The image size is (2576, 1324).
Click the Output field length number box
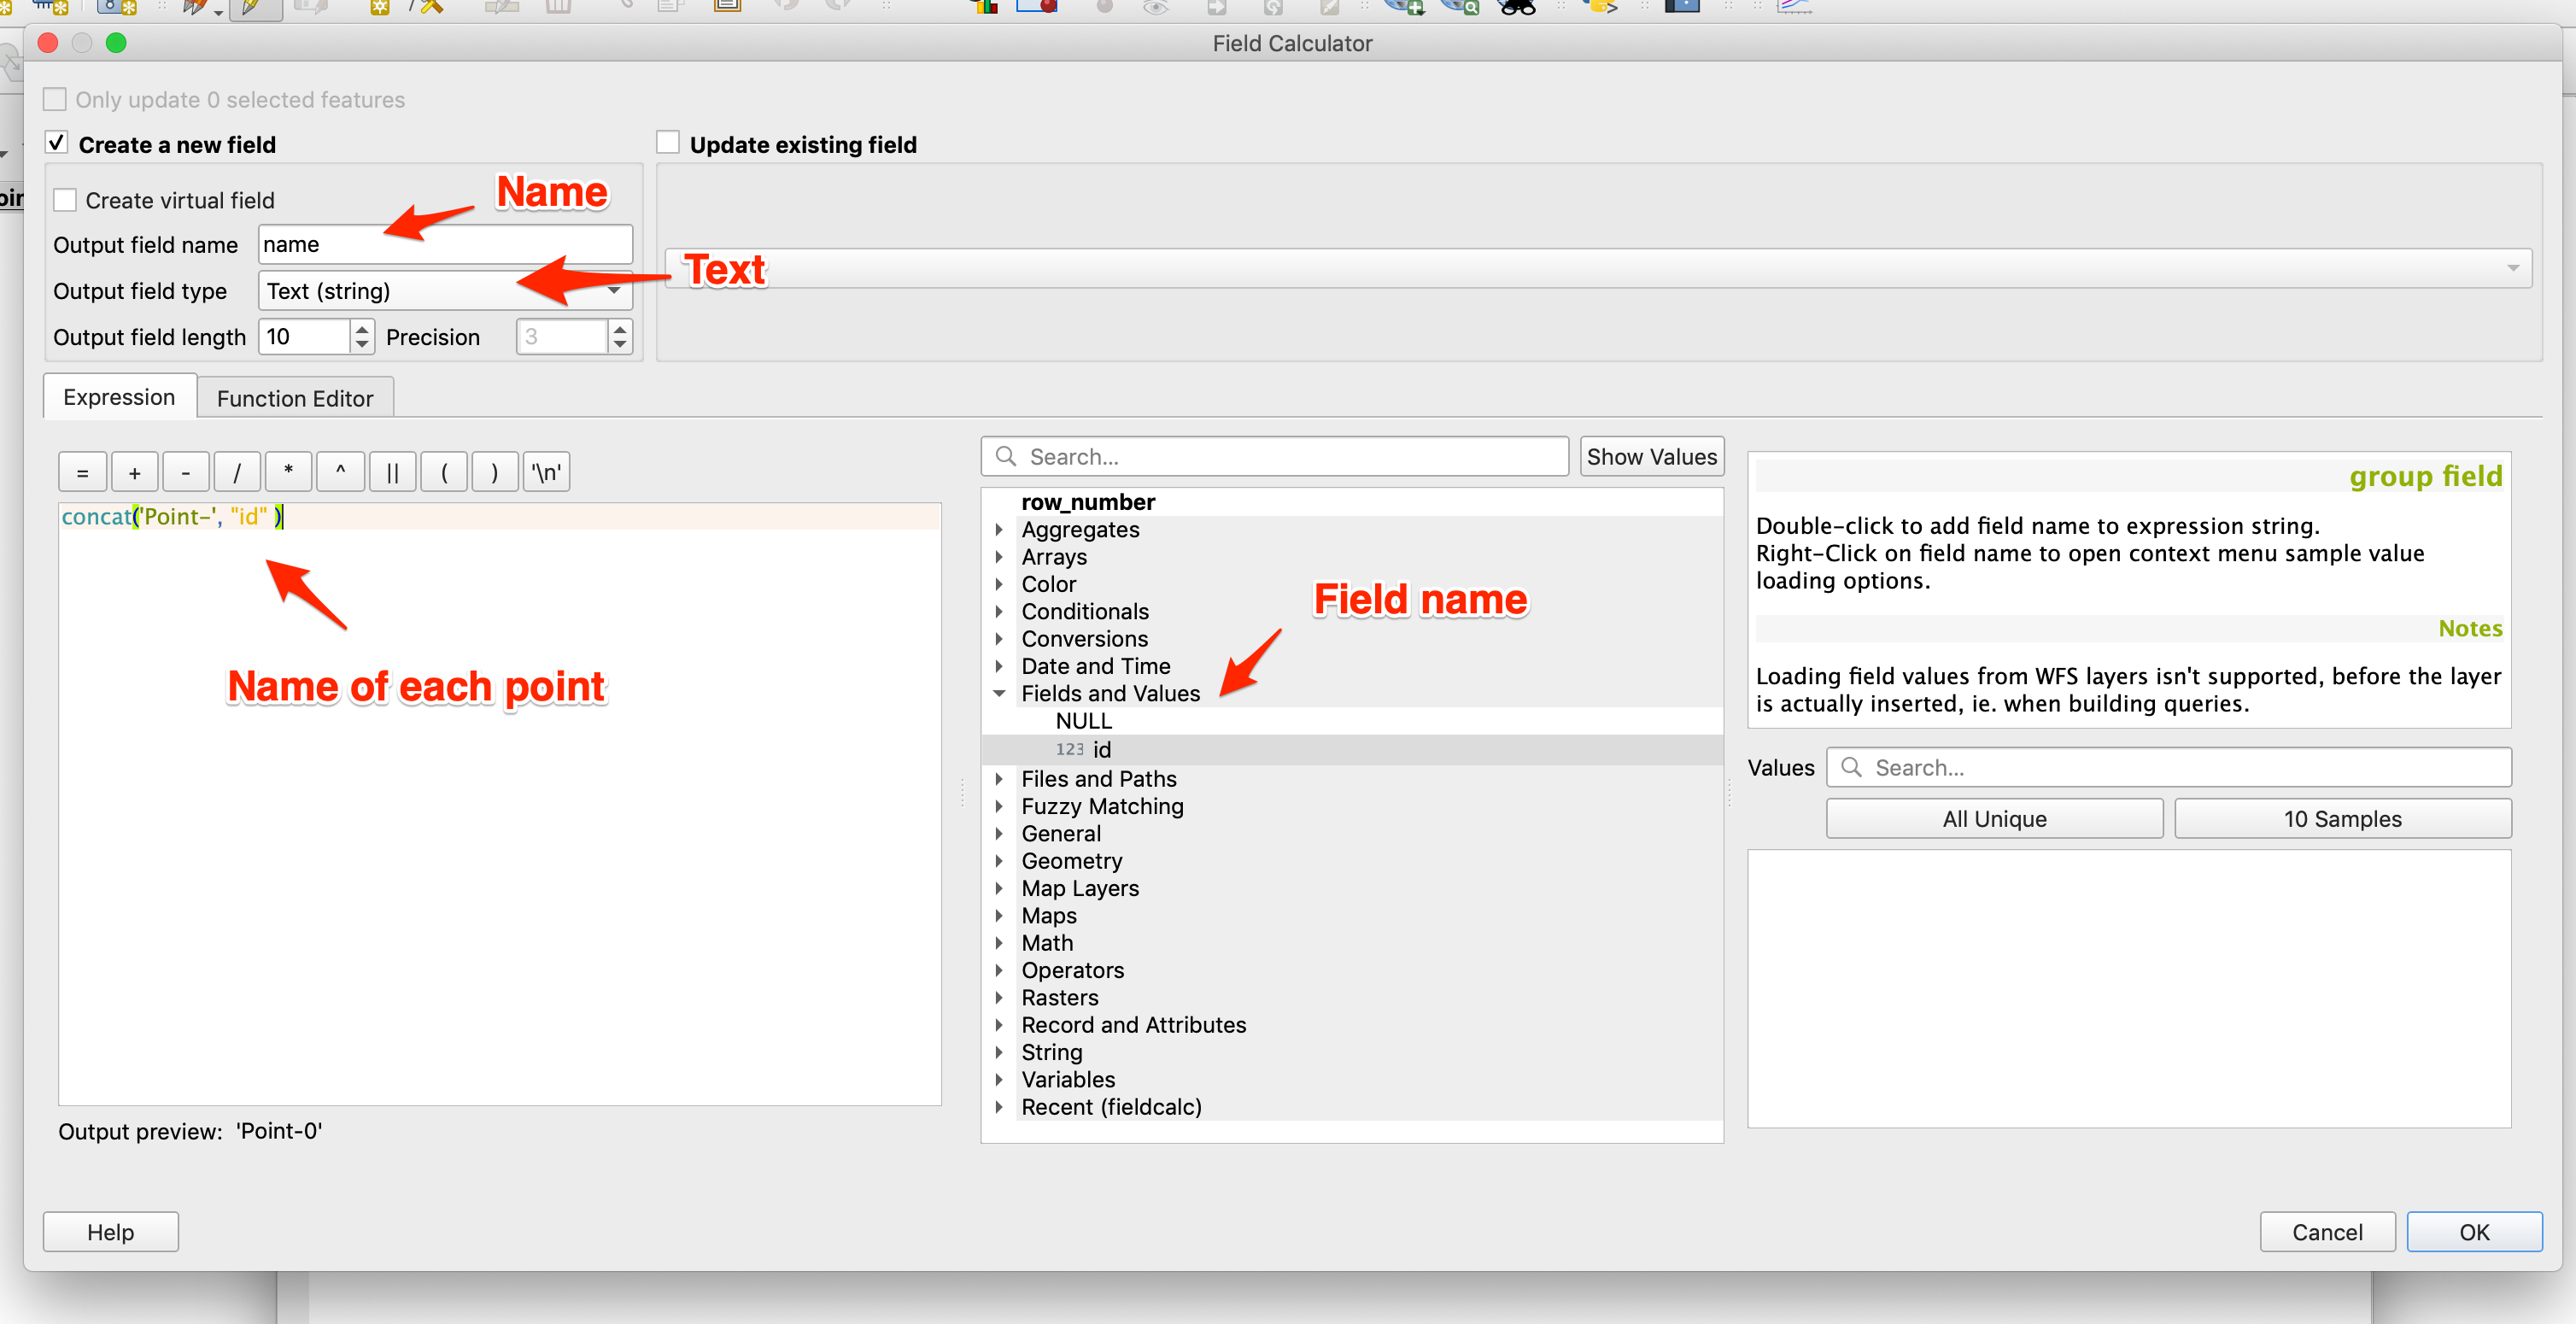point(305,337)
